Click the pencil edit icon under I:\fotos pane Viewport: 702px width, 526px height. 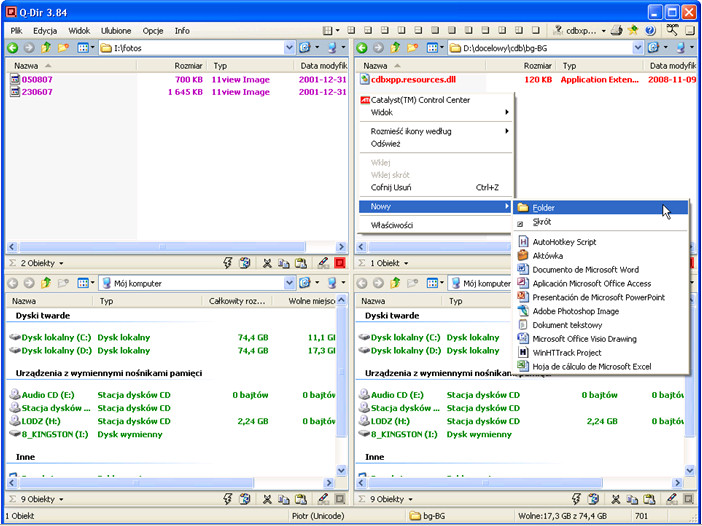click(x=323, y=263)
